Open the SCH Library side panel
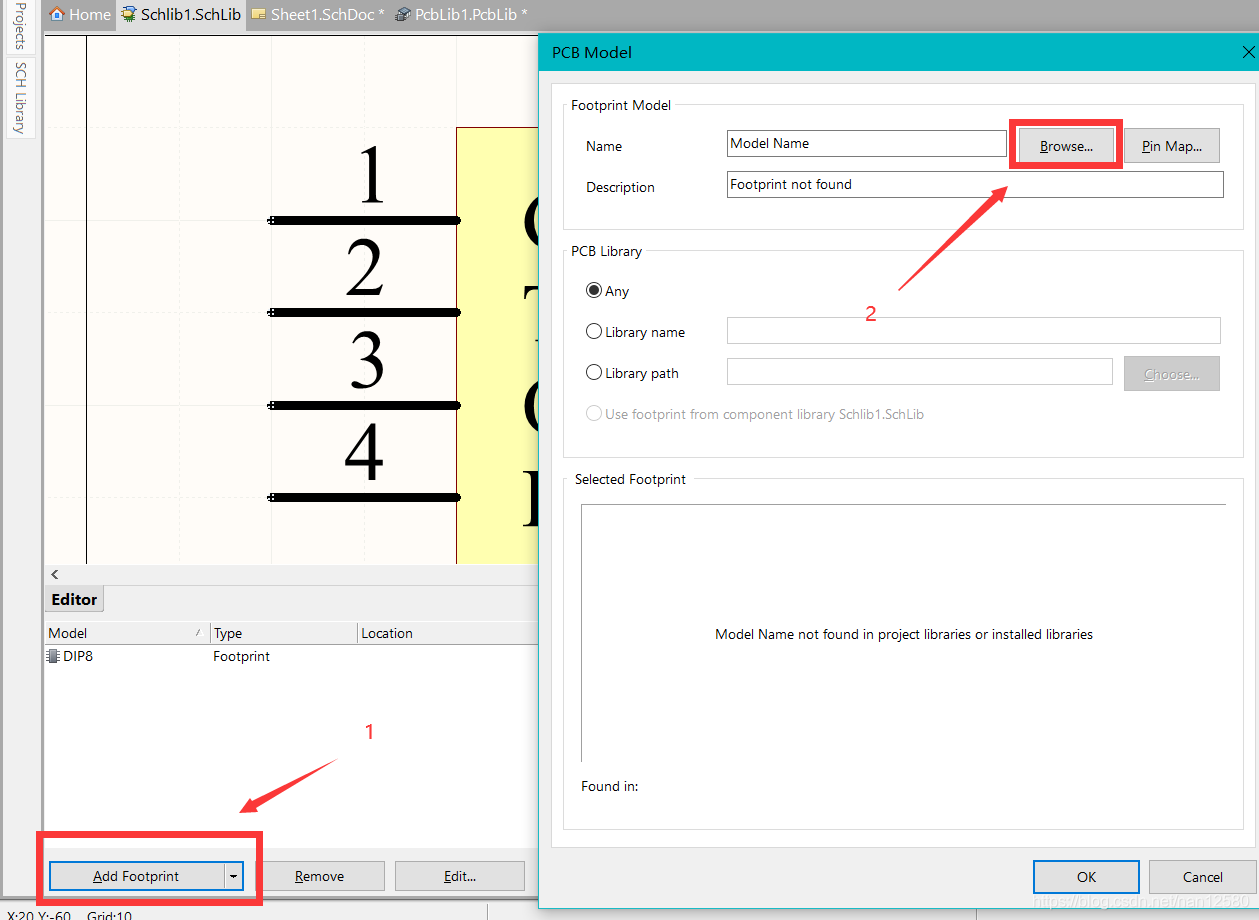 click(x=20, y=97)
